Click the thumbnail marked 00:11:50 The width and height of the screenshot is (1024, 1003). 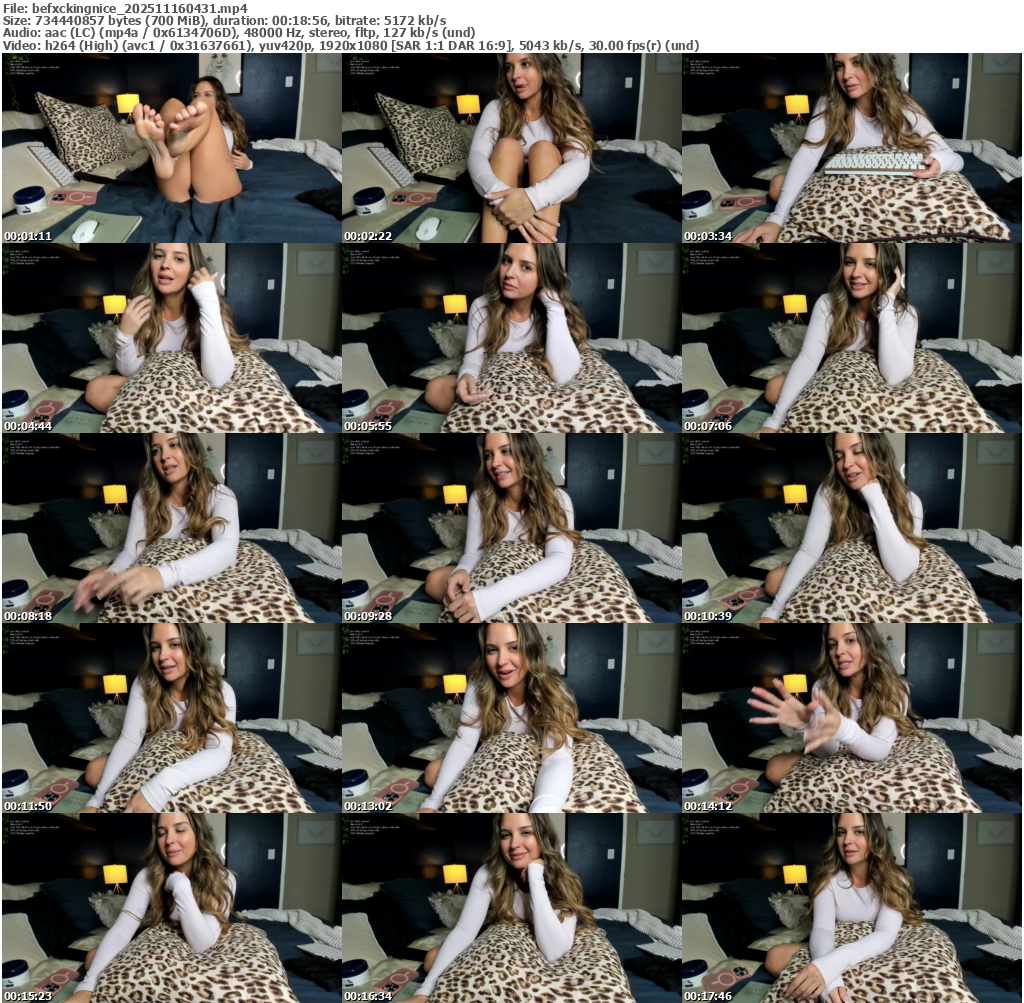pos(171,718)
